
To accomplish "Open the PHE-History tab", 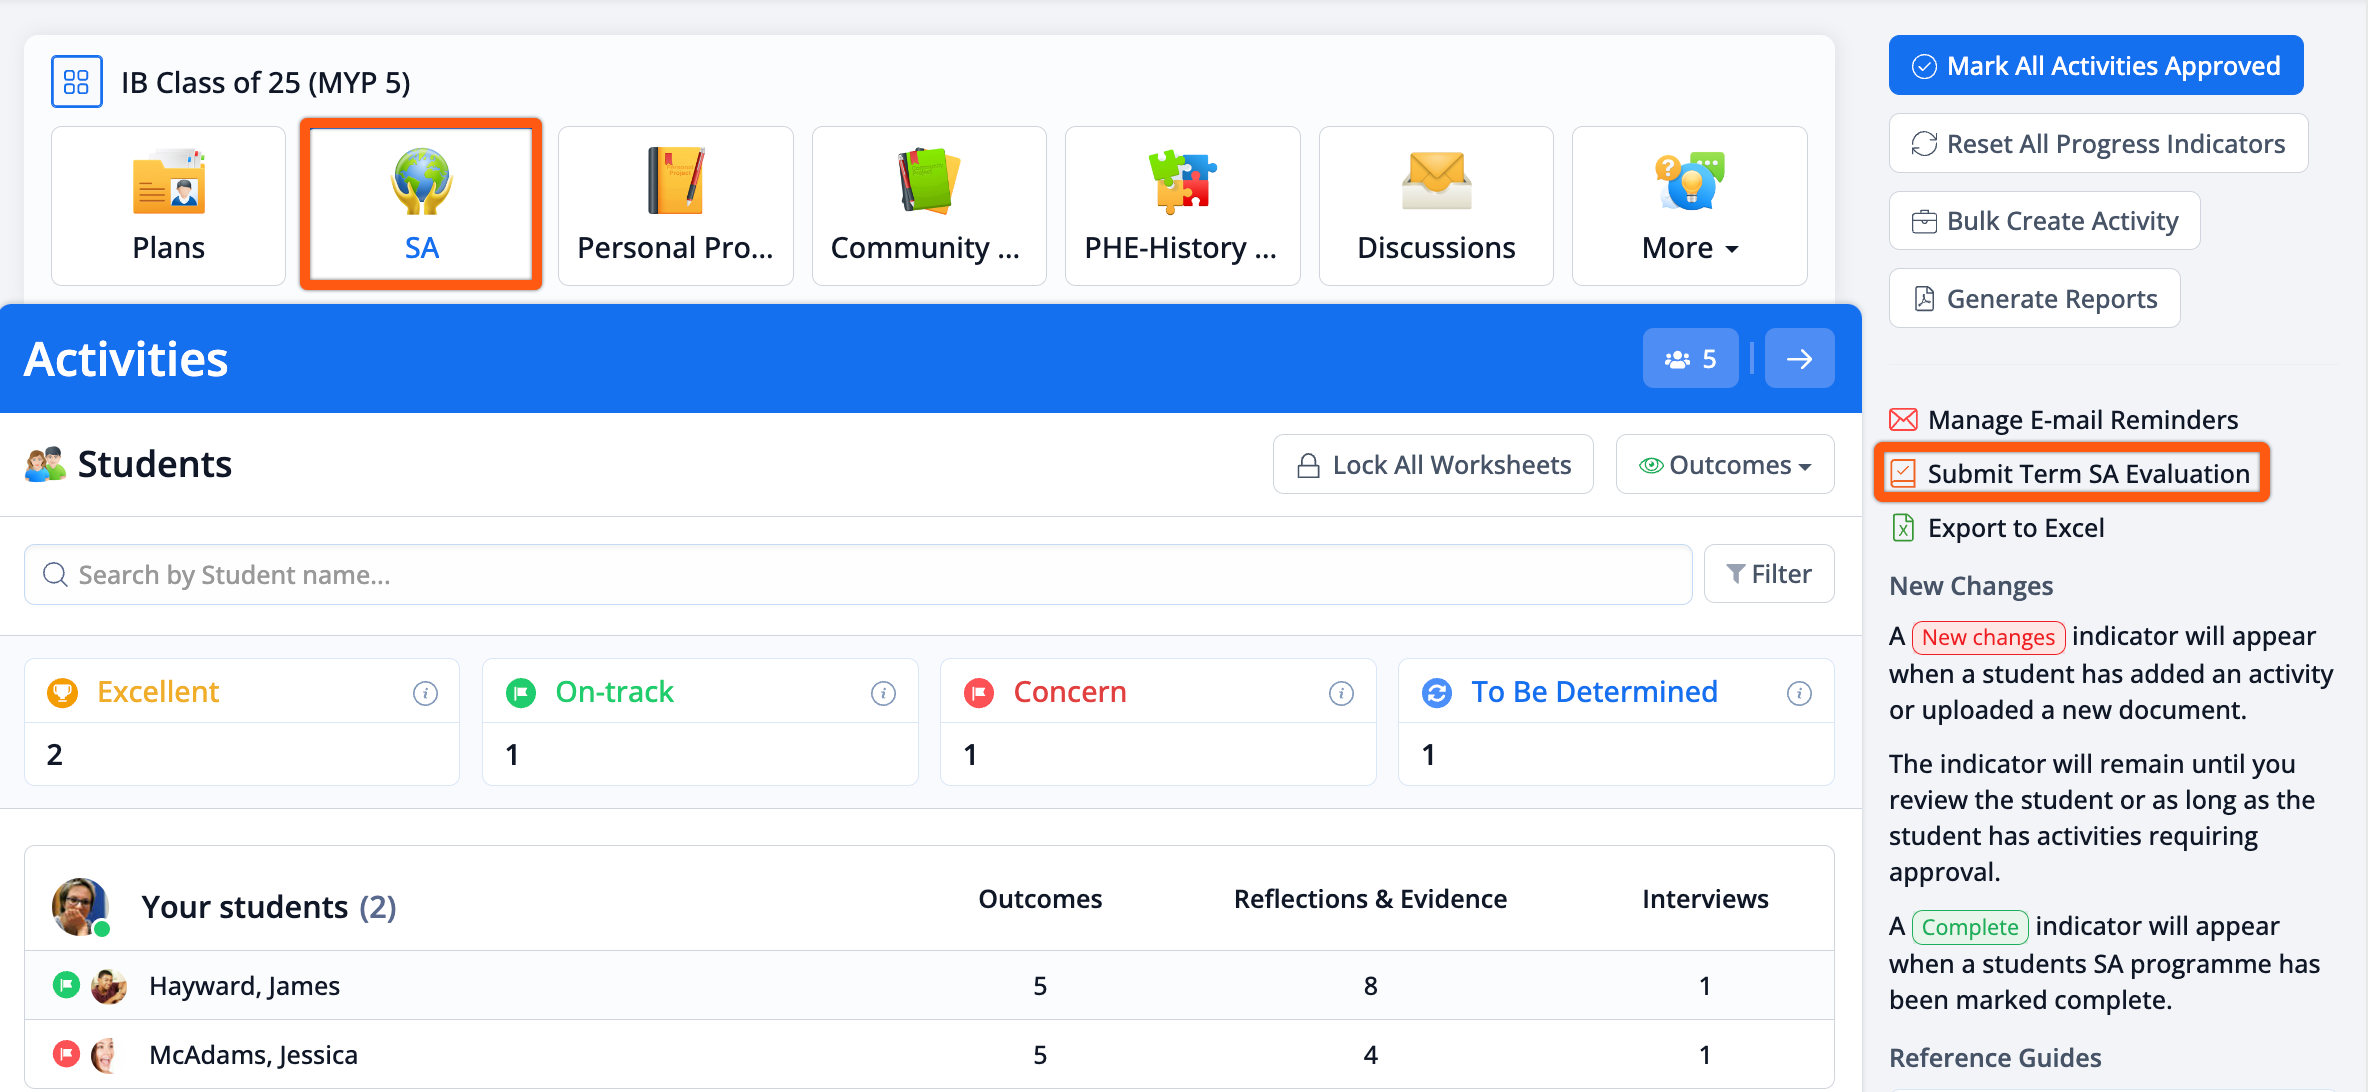I will 1182,206.
